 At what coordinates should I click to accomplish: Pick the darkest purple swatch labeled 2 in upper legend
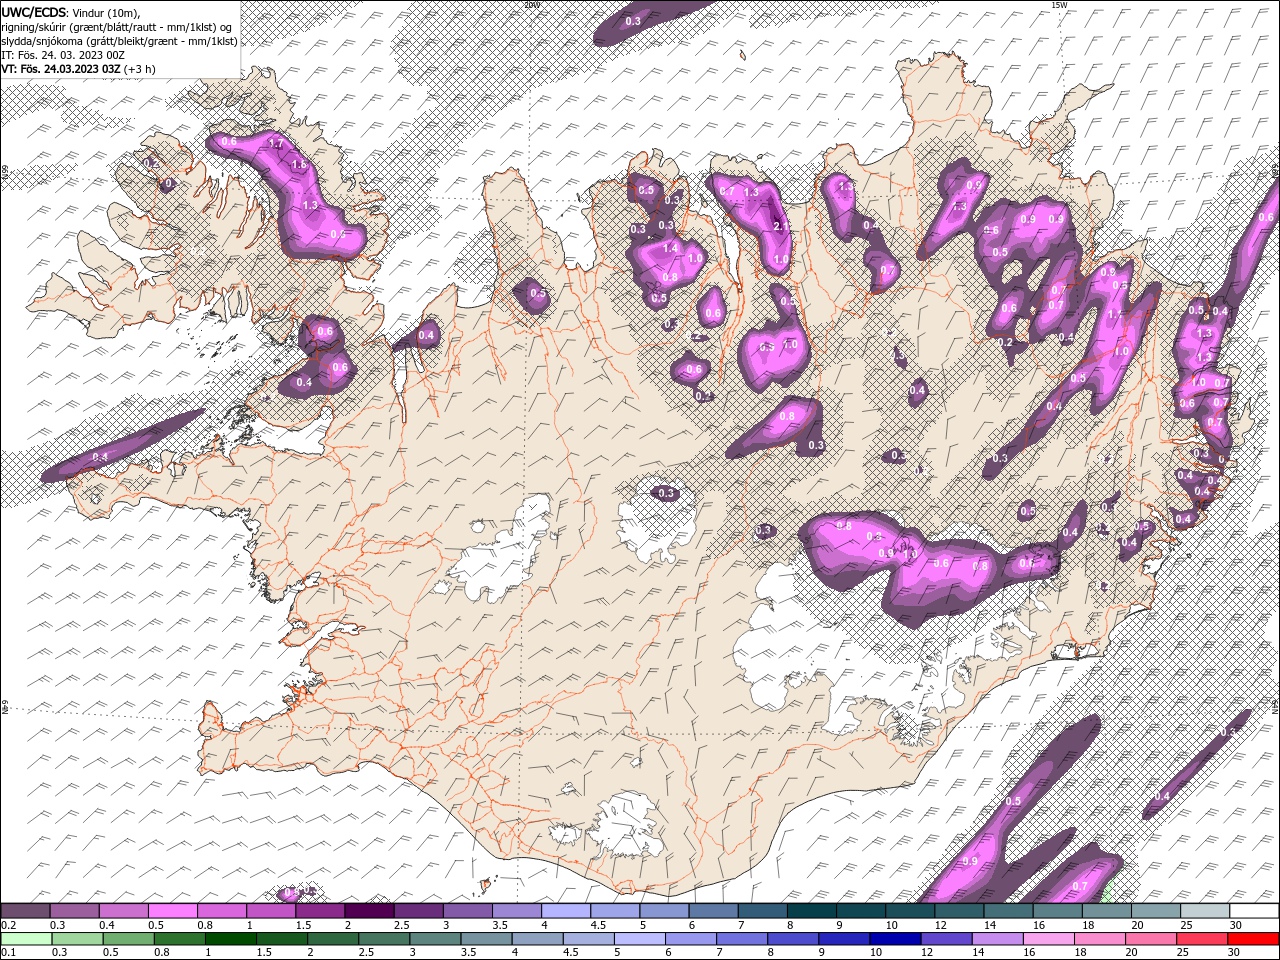click(369, 911)
